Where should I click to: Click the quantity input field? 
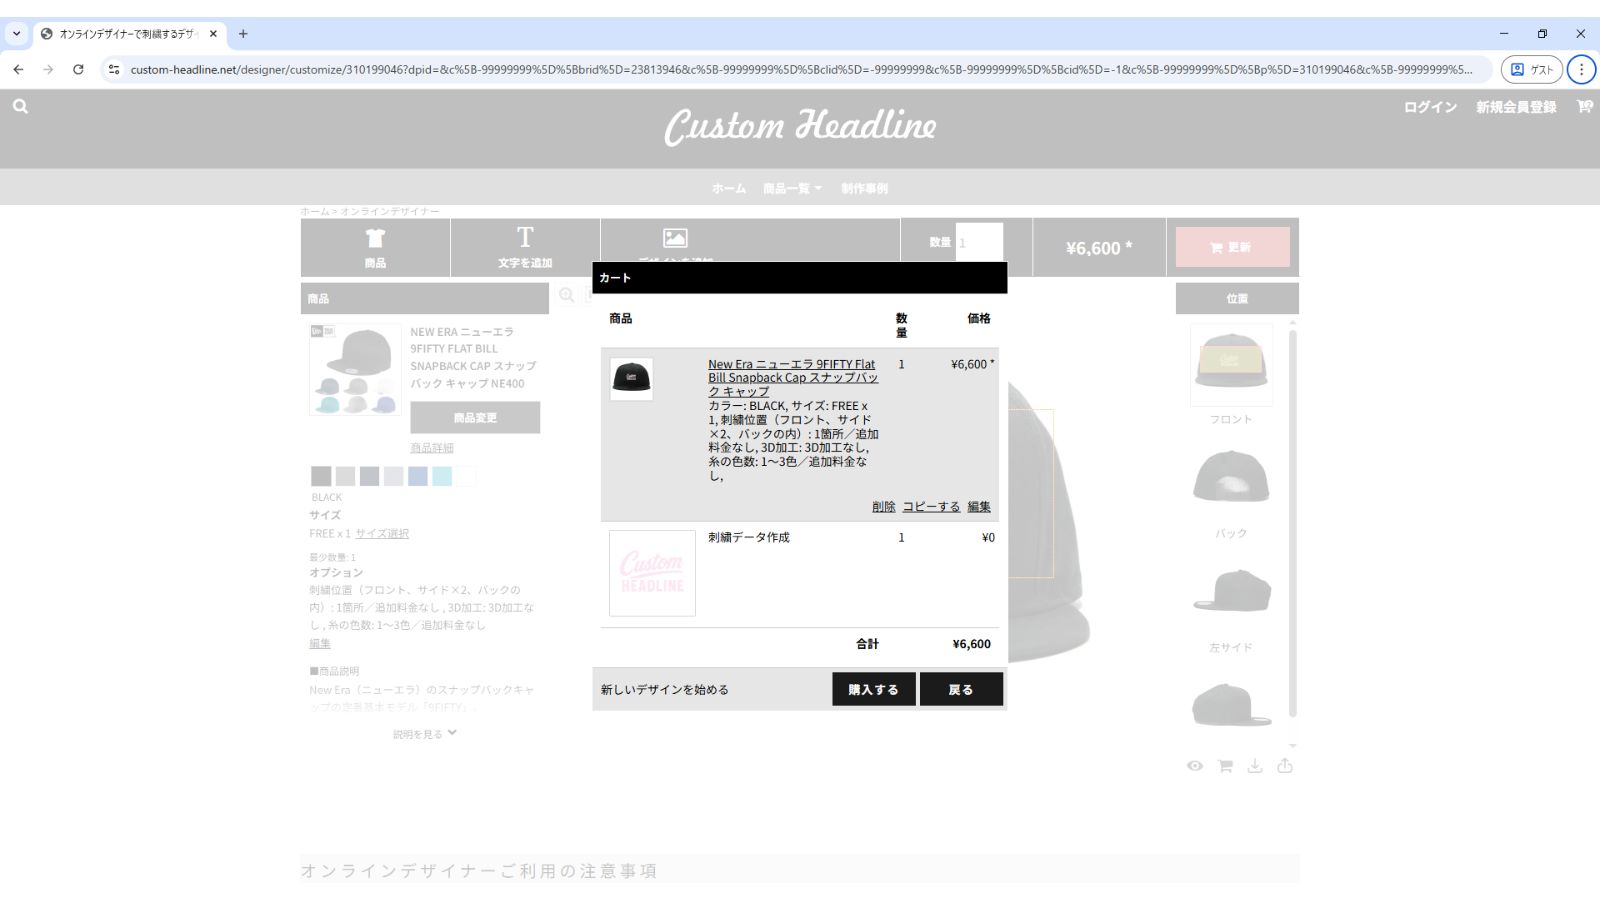(x=978, y=243)
